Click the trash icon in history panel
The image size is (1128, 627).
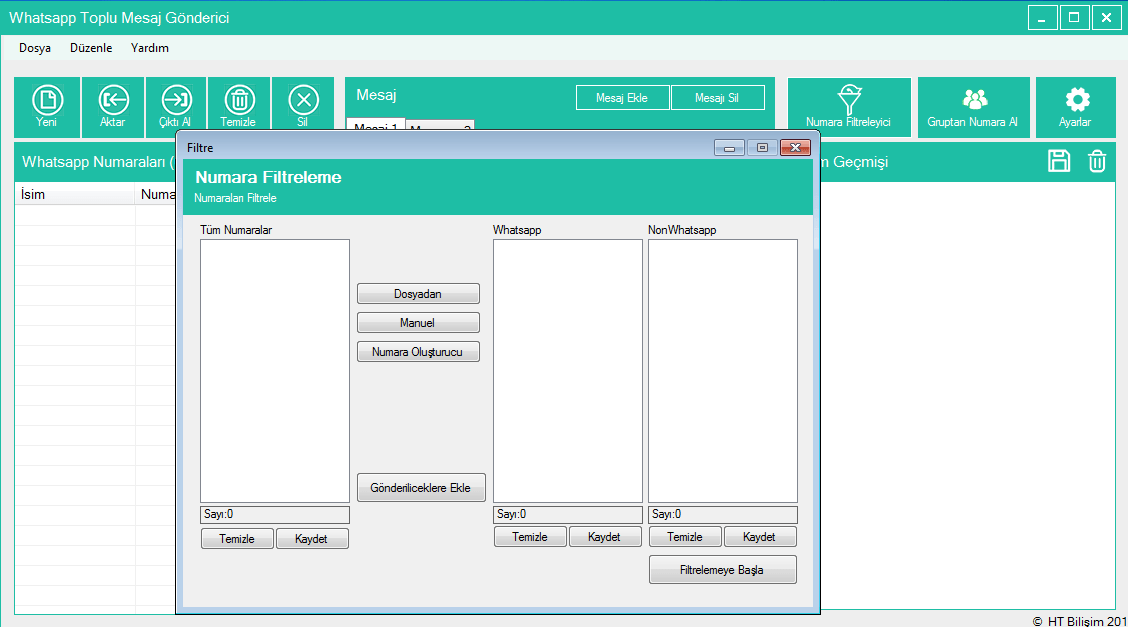tap(1097, 161)
